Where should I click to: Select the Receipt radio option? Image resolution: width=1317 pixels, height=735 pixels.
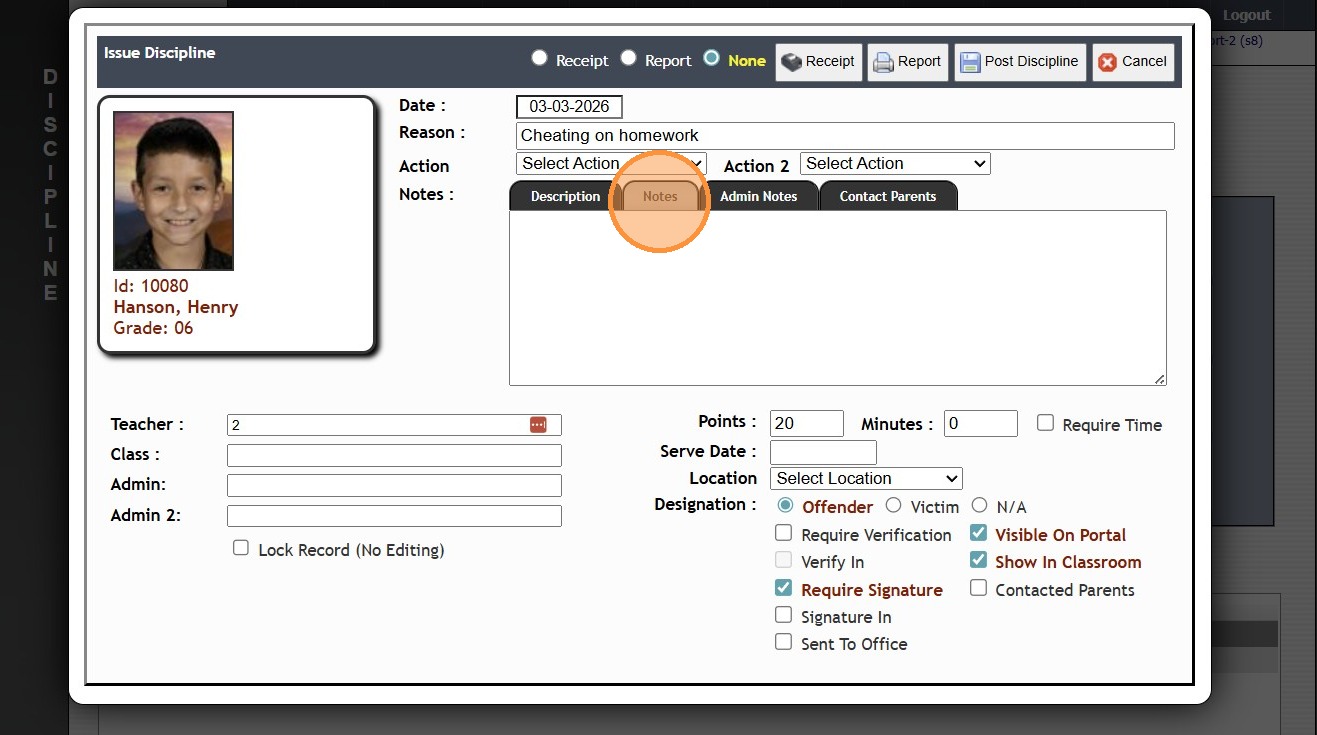[540, 58]
